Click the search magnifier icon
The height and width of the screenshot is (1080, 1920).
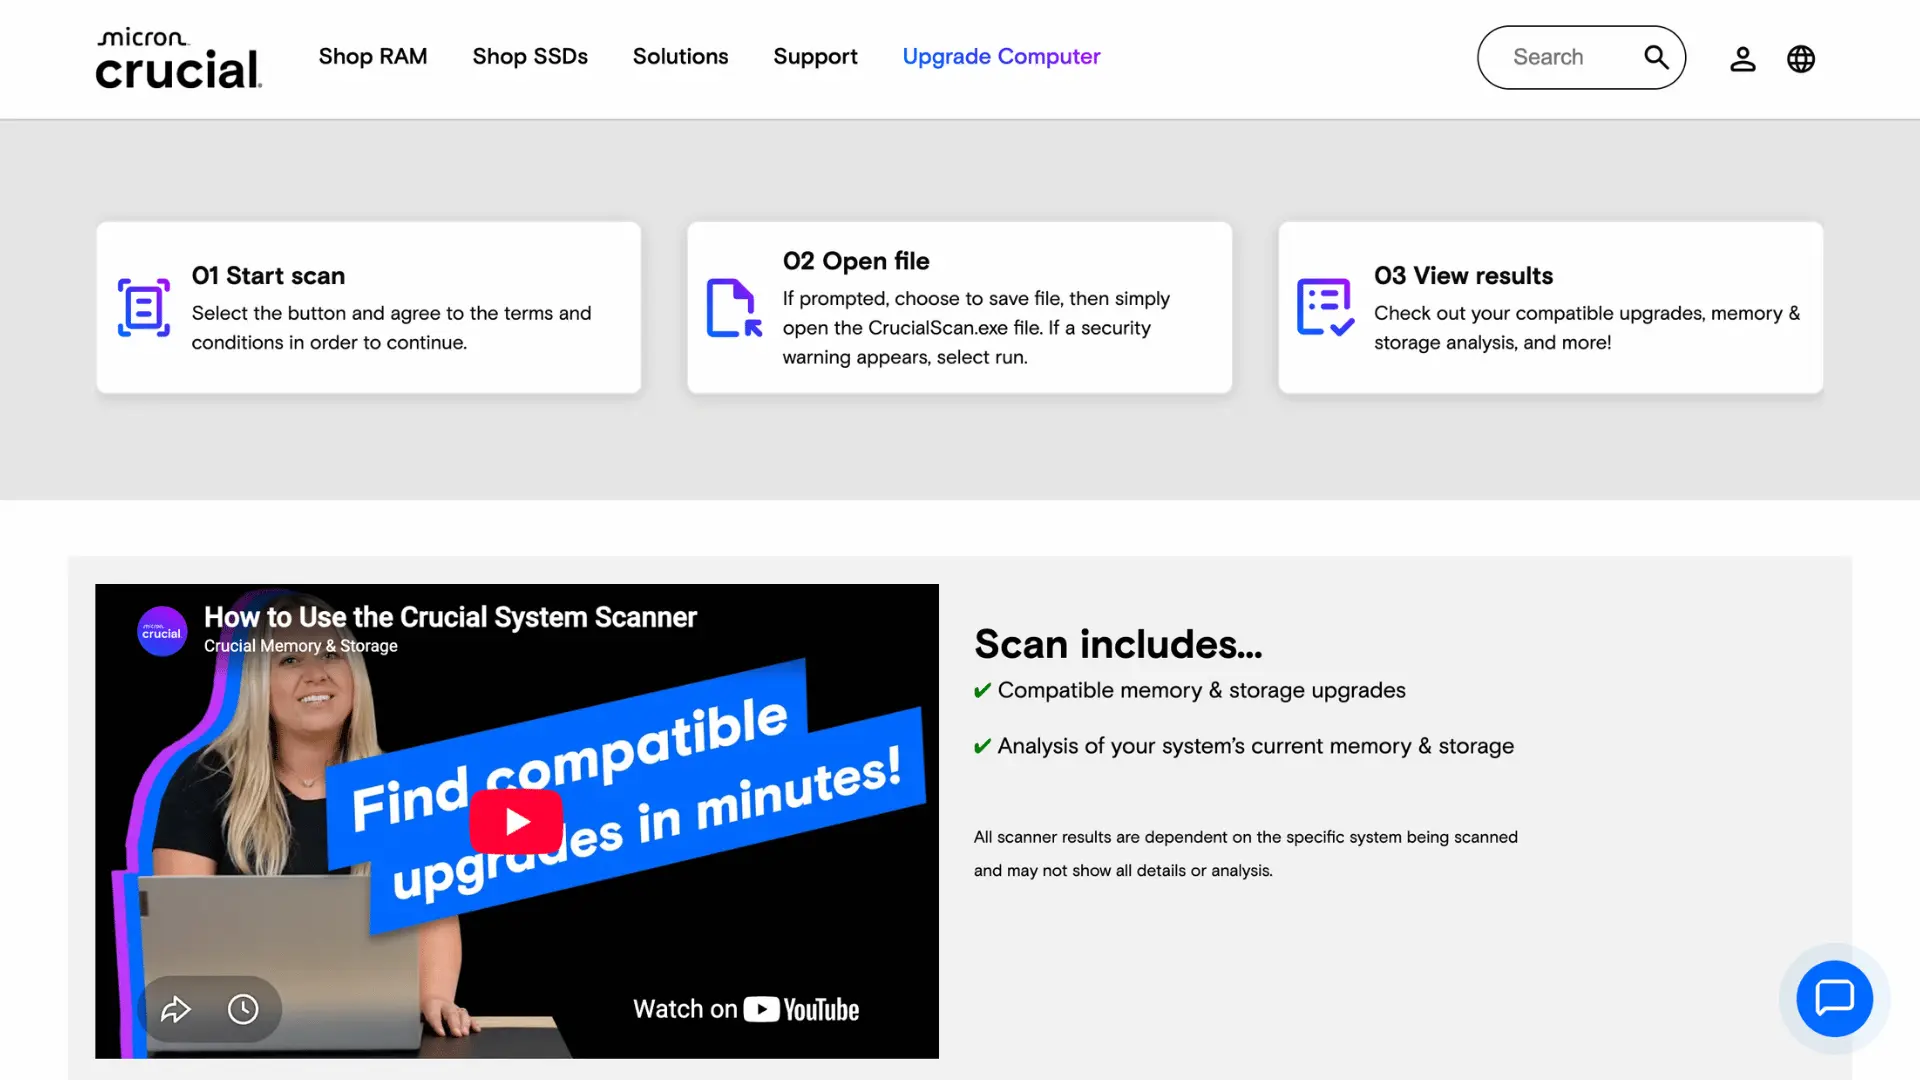click(1656, 58)
